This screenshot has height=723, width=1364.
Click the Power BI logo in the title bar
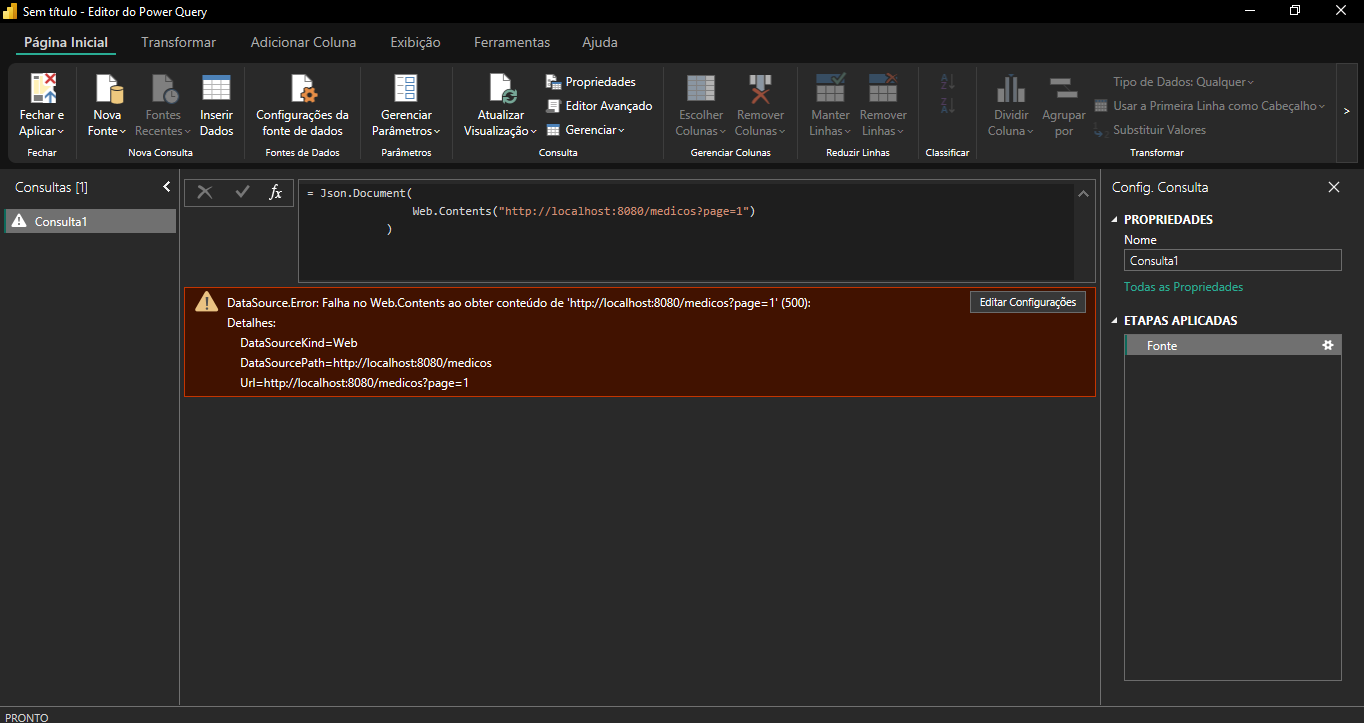[11, 11]
